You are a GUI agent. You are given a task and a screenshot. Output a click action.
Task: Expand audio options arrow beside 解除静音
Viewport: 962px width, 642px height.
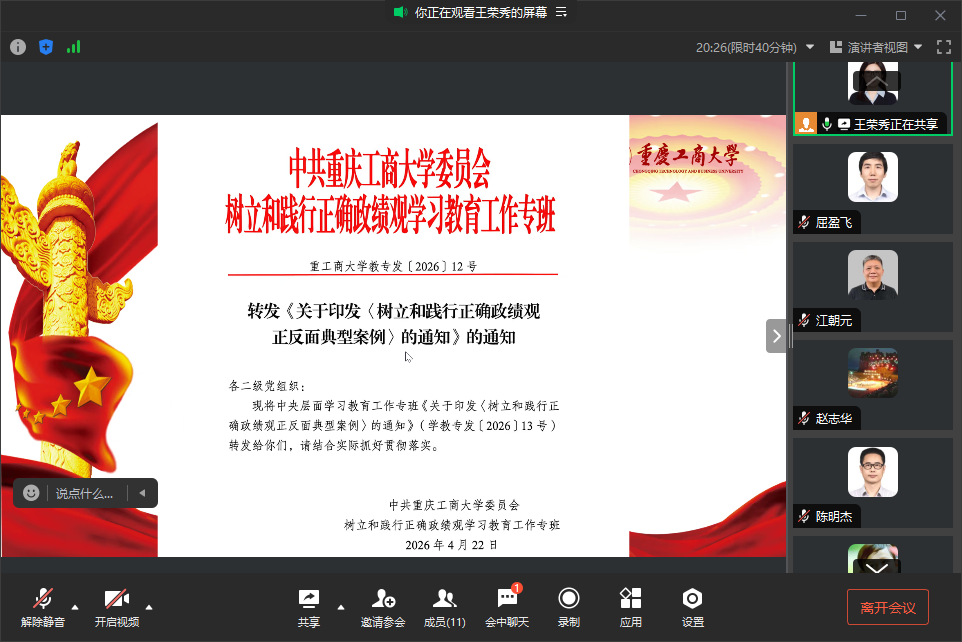coord(75,607)
